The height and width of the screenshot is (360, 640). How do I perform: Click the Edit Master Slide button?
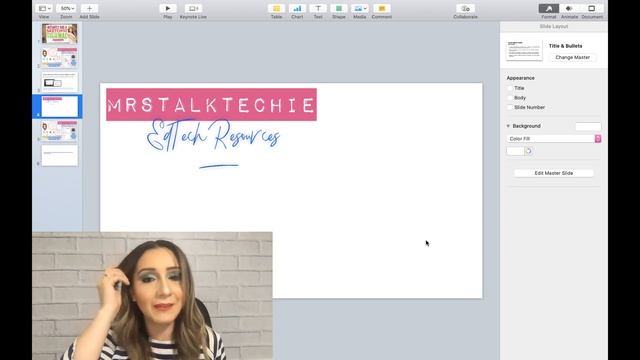(x=553, y=173)
